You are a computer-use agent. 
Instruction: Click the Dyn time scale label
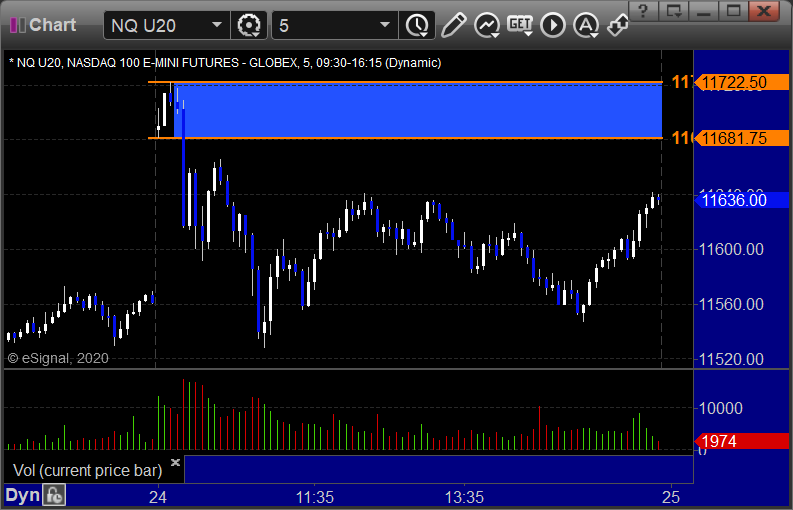tap(22, 495)
